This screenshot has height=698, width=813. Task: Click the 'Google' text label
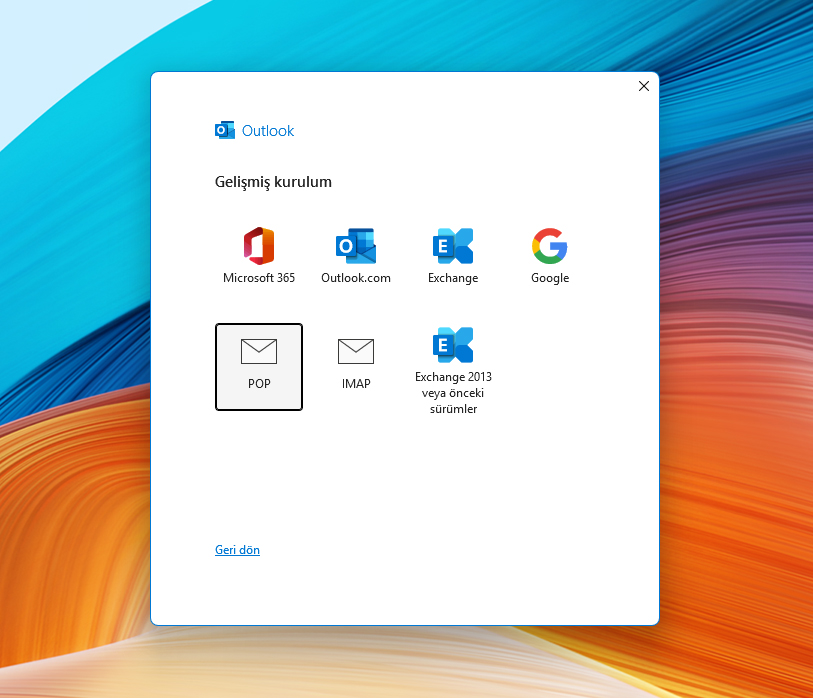point(550,278)
